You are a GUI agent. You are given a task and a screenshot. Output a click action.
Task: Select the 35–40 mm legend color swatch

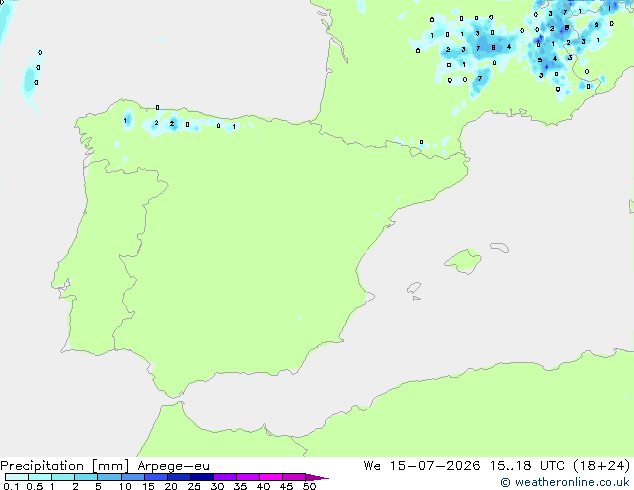(248, 477)
